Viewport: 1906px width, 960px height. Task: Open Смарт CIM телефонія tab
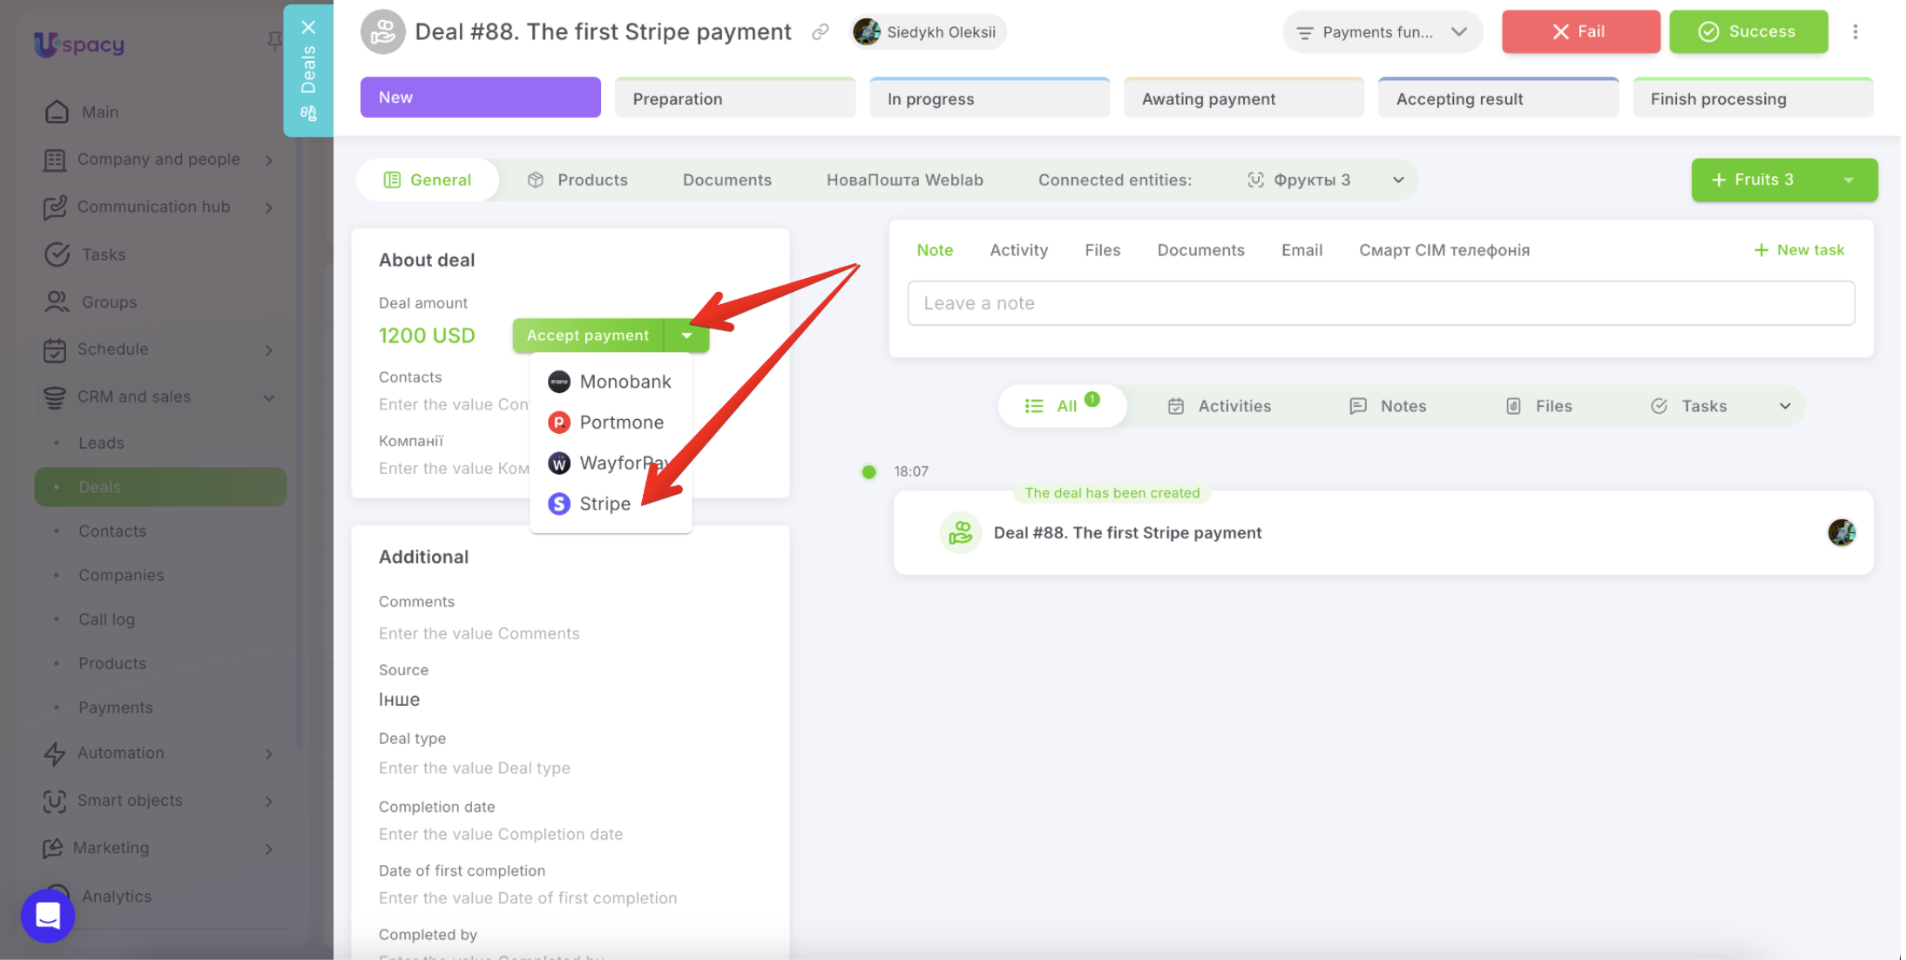(1443, 250)
